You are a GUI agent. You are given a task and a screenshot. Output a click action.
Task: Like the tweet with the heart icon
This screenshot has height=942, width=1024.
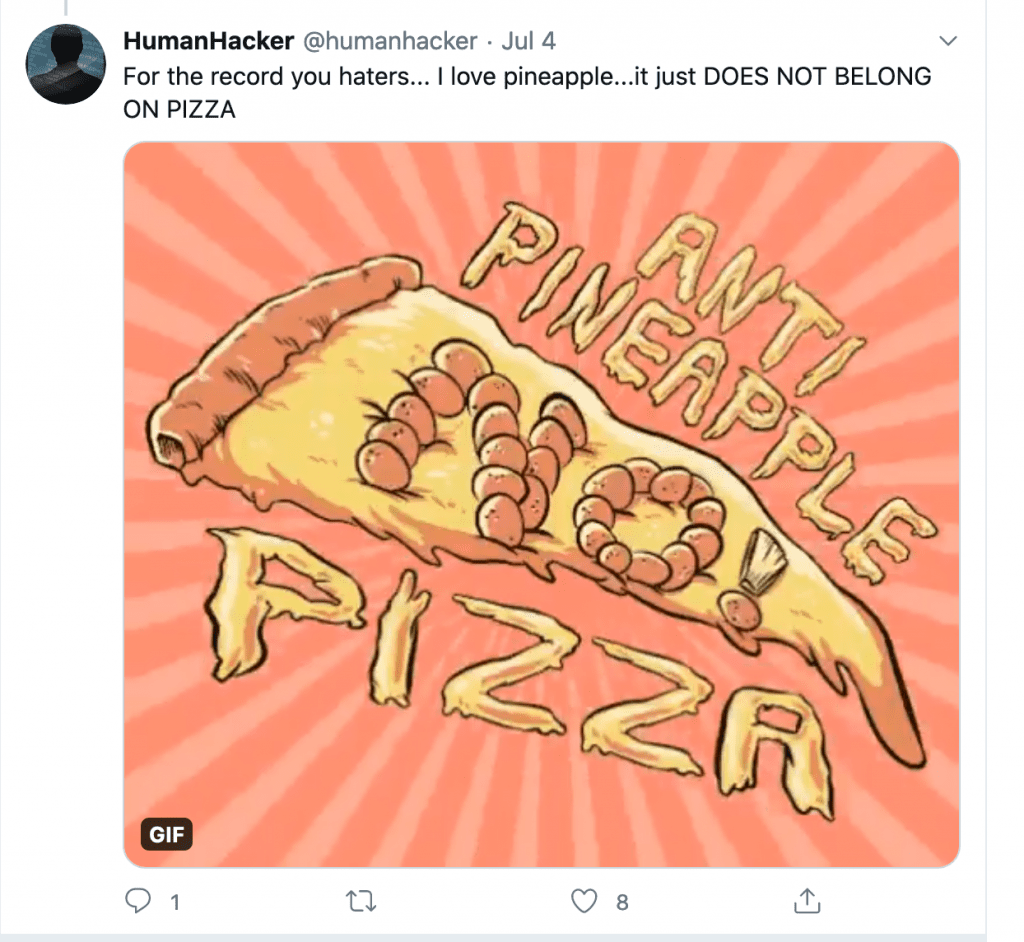584,901
